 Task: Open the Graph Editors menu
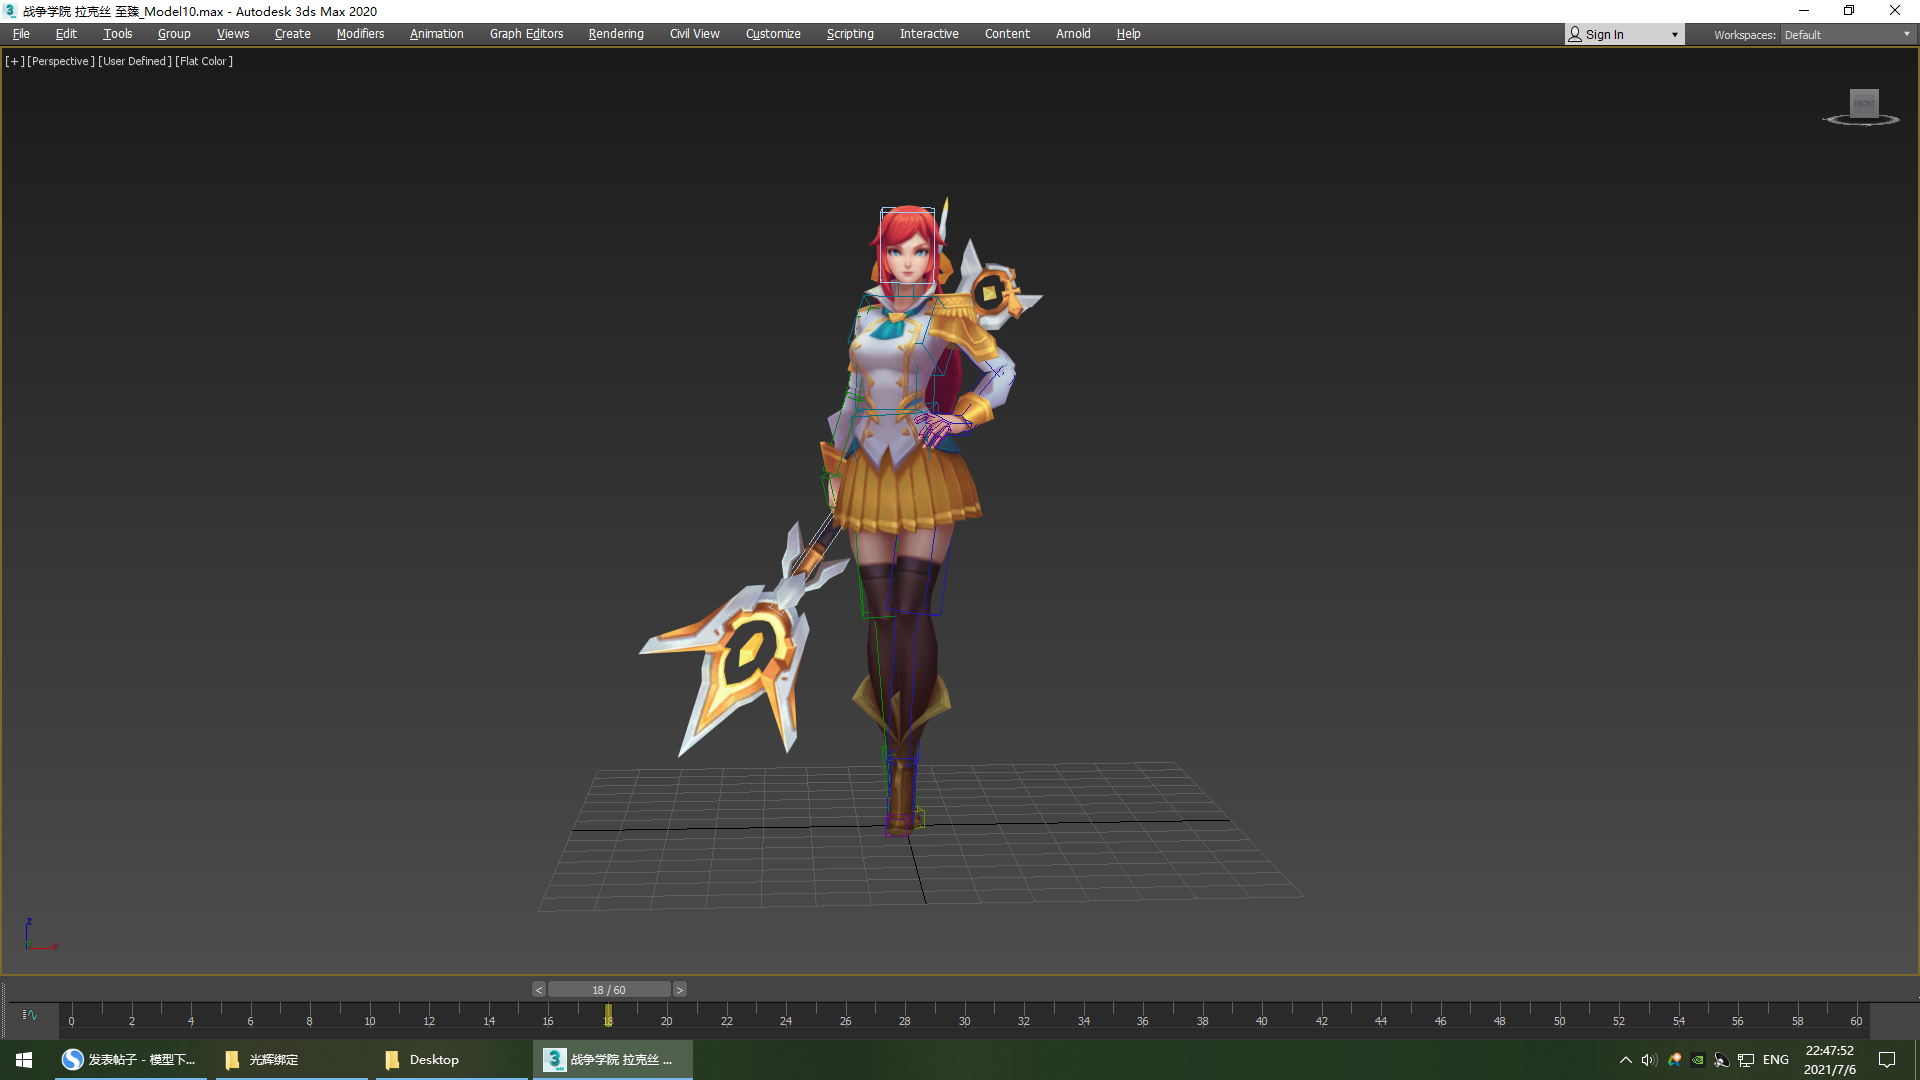526,34
